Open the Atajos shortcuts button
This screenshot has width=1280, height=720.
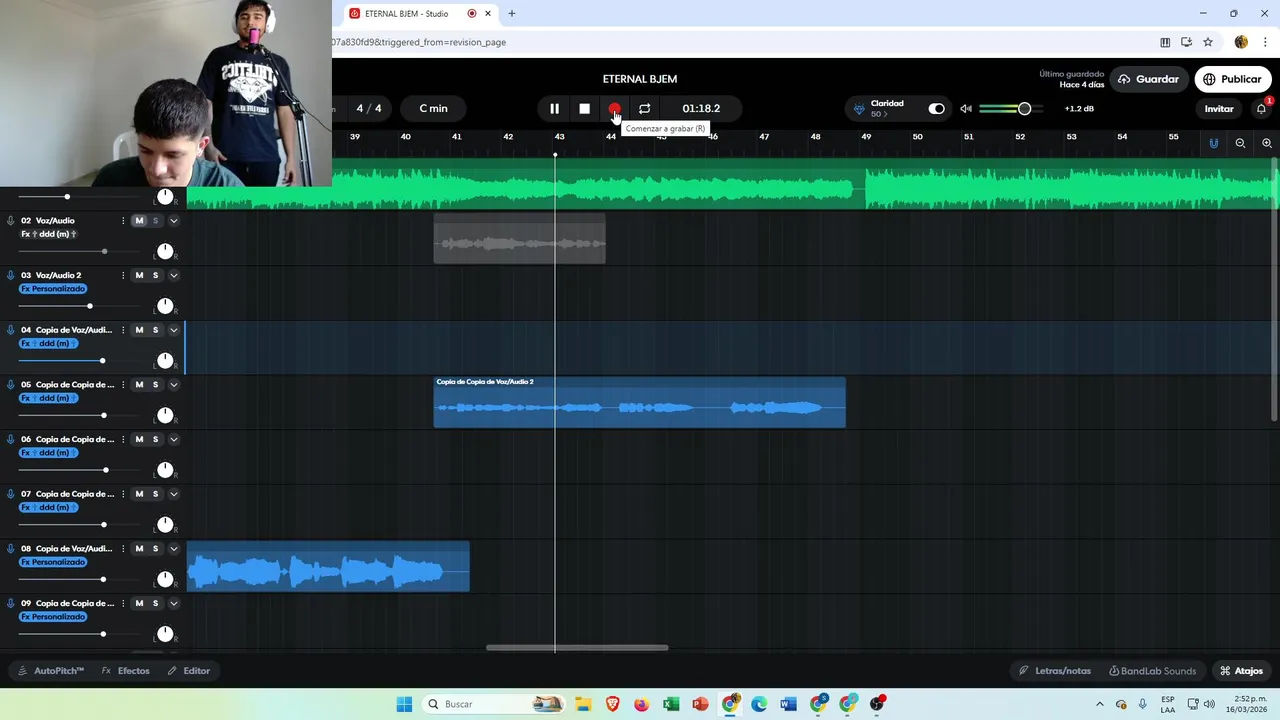(1241, 671)
